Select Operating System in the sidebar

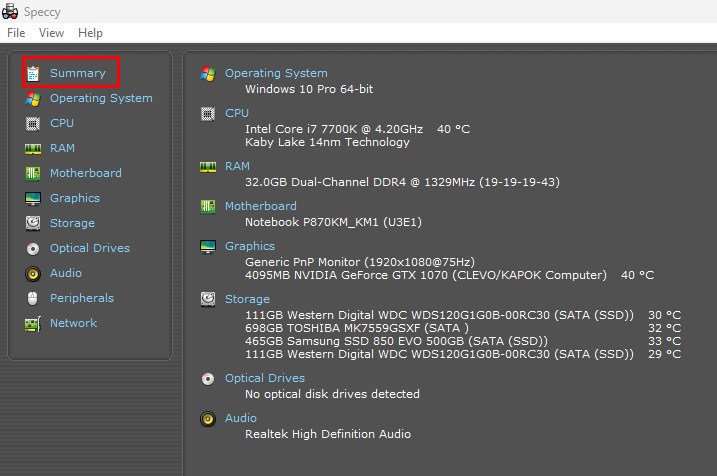[101, 98]
